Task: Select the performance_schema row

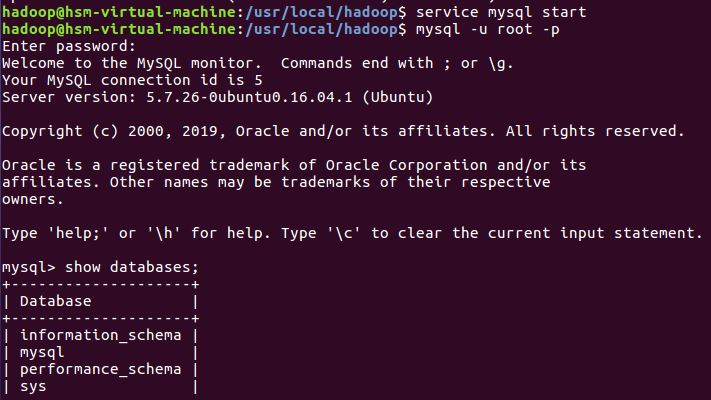Action: [x=100, y=370]
